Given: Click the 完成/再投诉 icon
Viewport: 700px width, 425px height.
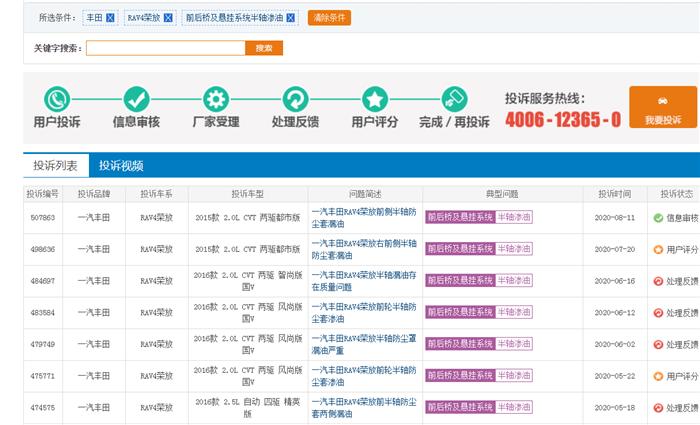Looking at the screenshot, I should [x=454, y=99].
